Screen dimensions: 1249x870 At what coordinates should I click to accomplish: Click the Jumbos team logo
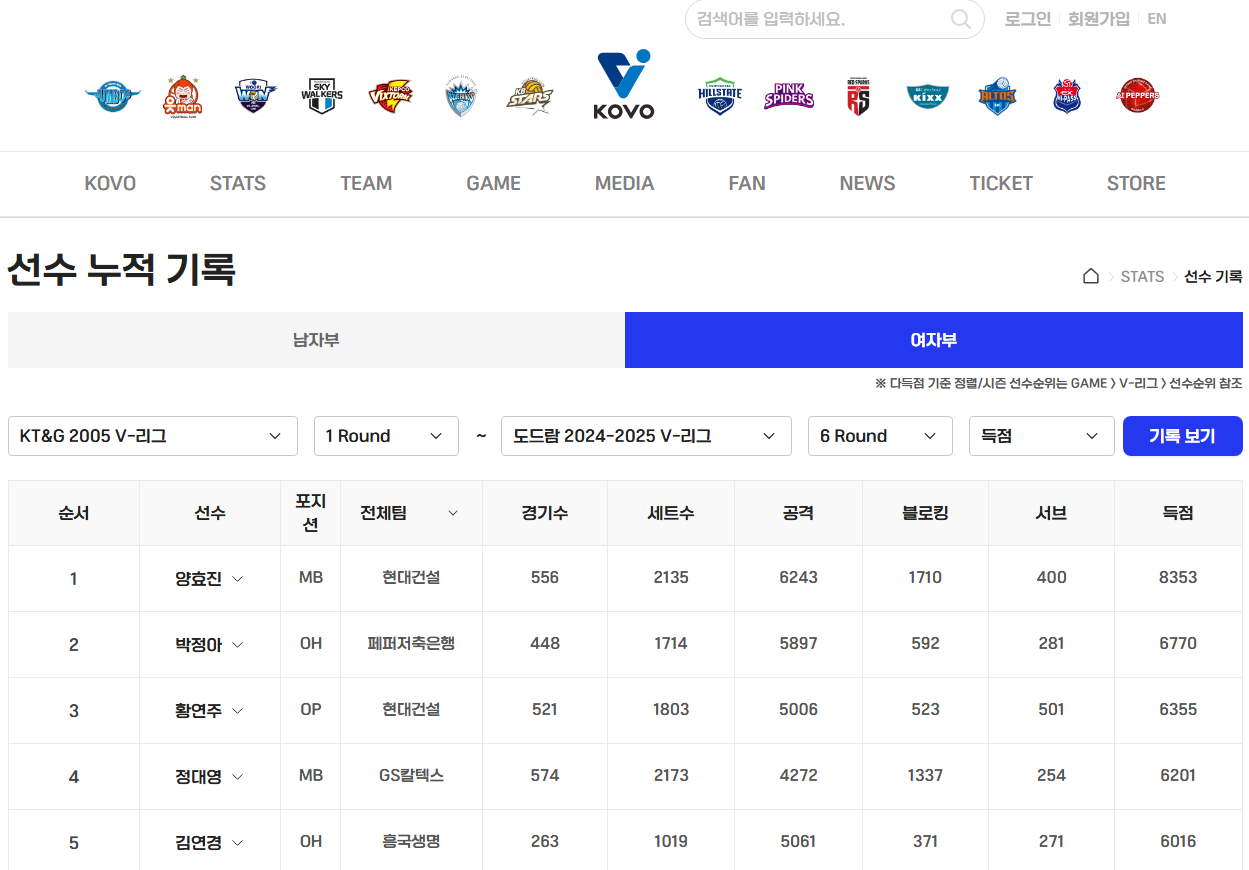(x=112, y=95)
